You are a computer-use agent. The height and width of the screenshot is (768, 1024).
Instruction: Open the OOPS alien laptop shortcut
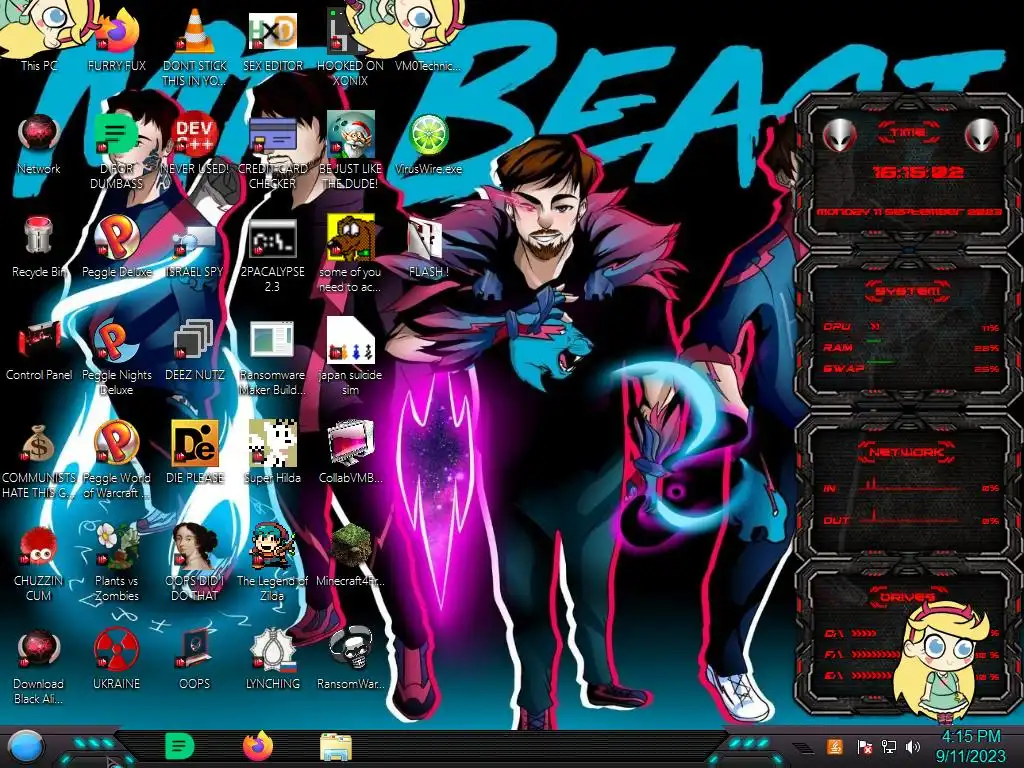[x=195, y=660]
